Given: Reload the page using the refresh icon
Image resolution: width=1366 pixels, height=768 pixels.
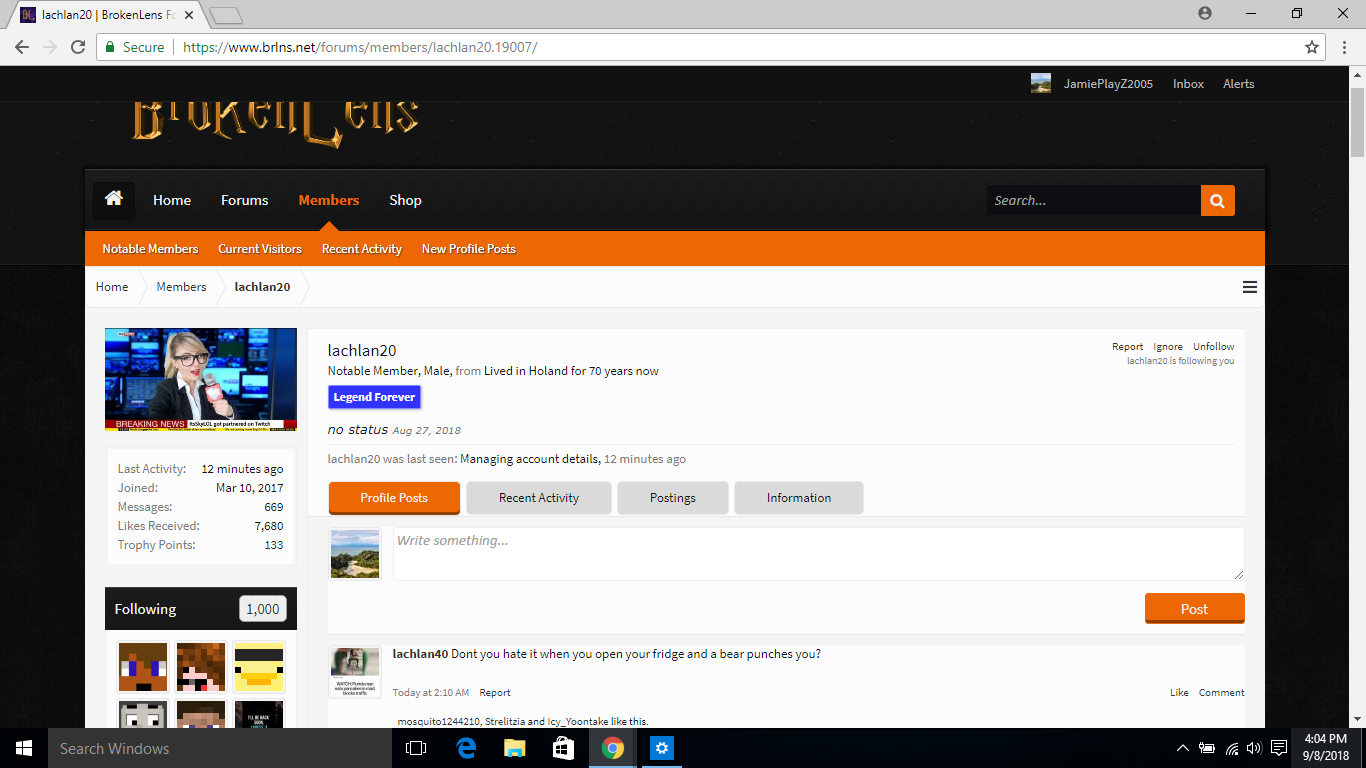Looking at the screenshot, I should tap(78, 47).
